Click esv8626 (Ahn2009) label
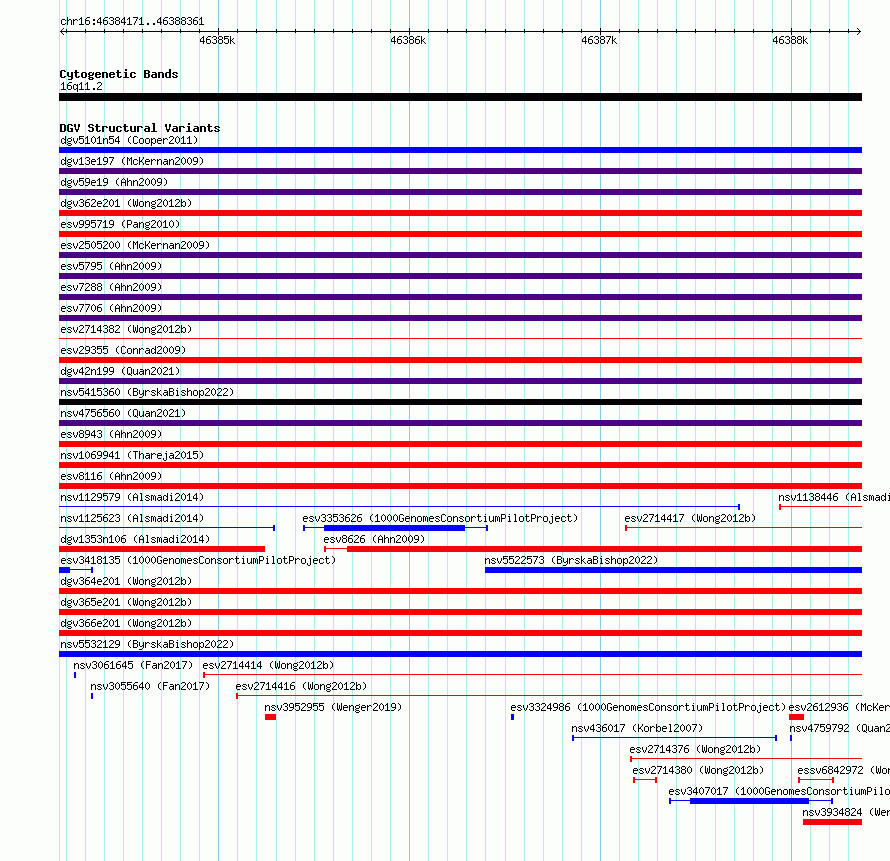The height and width of the screenshot is (861, 890). (374, 539)
